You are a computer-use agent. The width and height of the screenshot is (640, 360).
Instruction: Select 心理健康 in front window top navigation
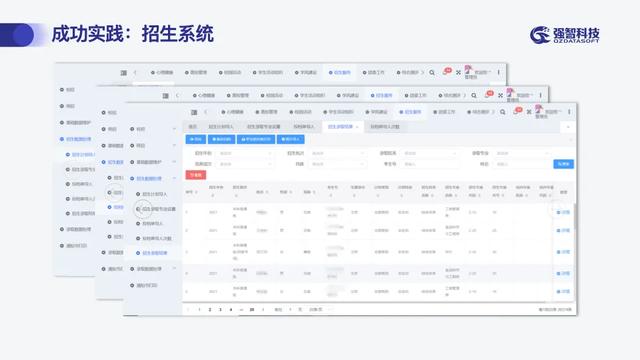(x=232, y=112)
